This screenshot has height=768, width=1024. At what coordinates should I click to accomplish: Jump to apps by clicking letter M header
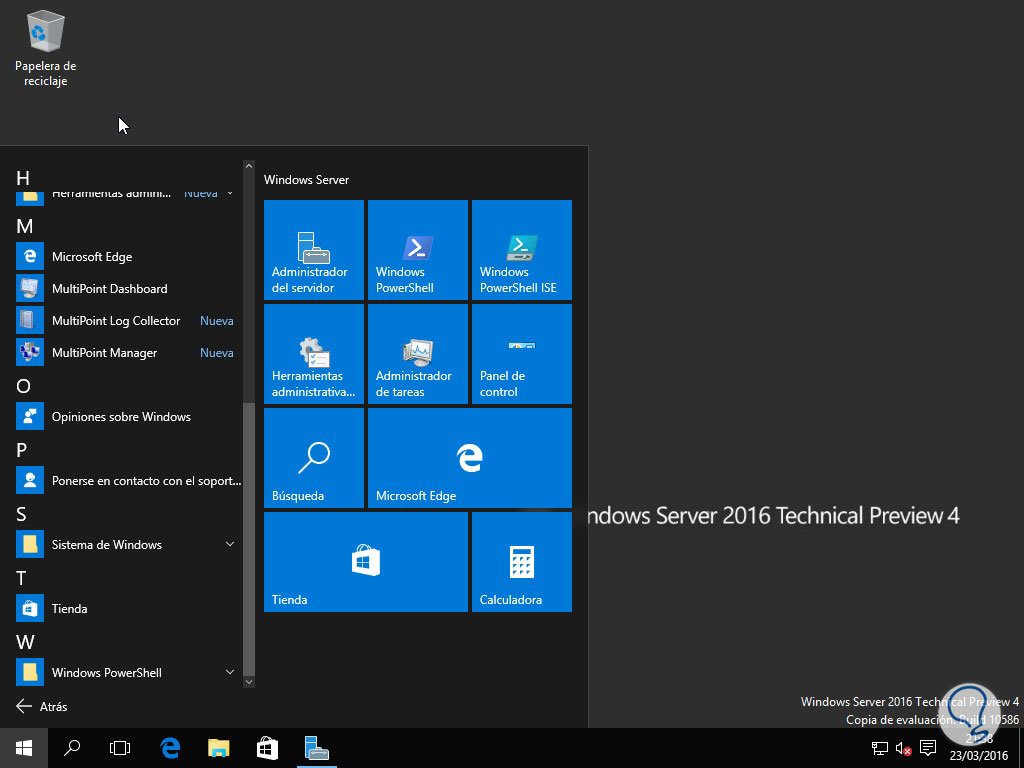[25, 226]
